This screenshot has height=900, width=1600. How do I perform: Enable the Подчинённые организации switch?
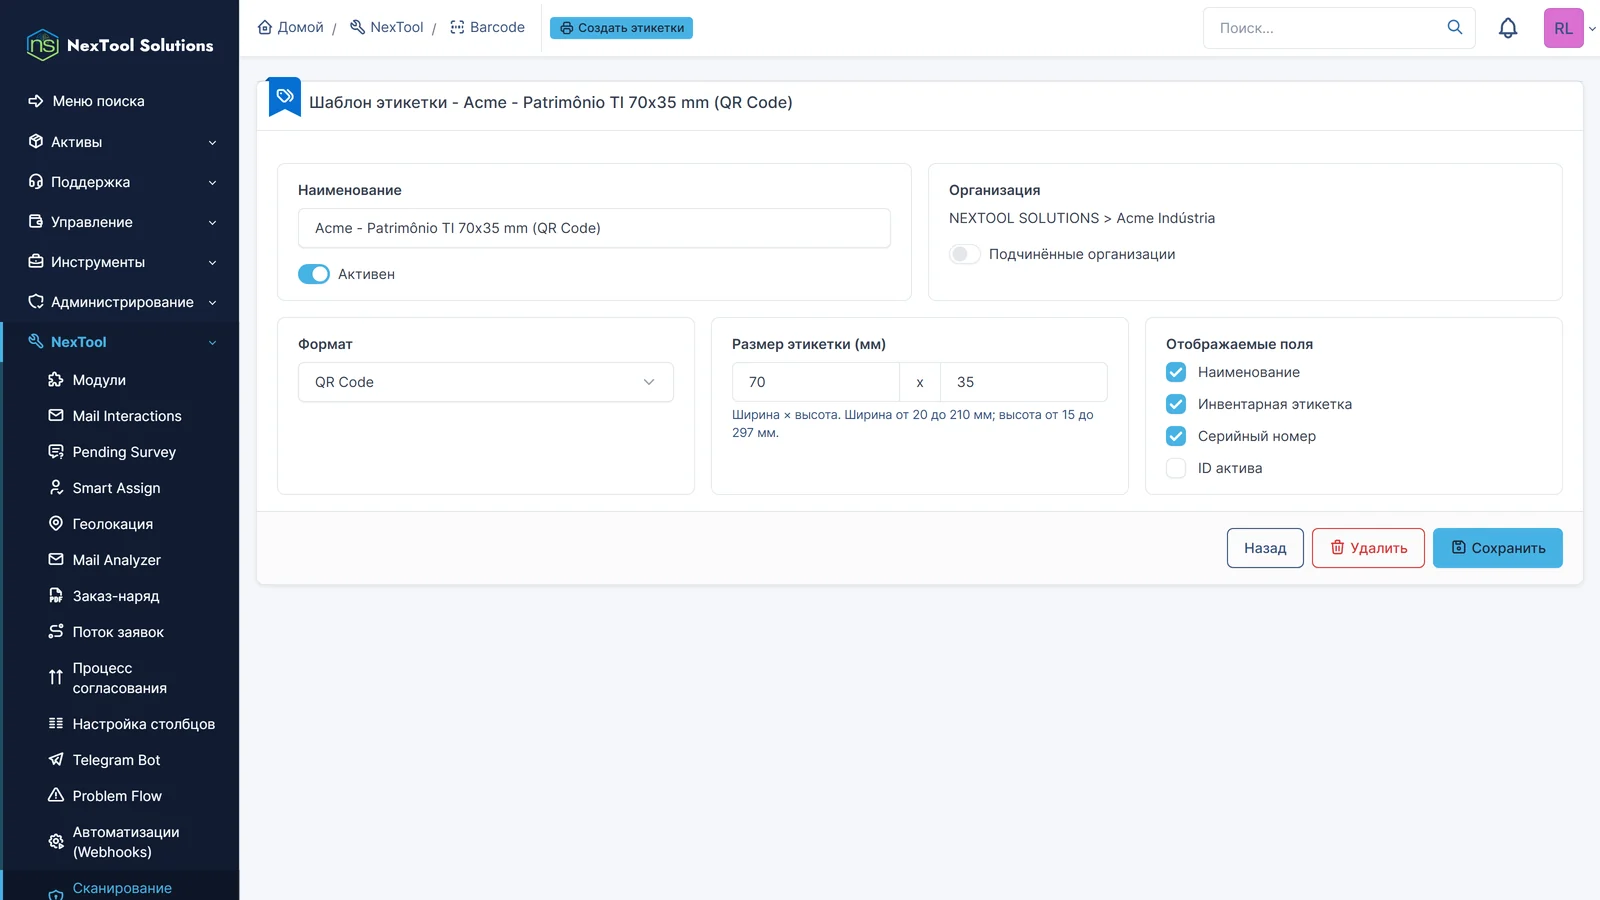[x=965, y=254]
